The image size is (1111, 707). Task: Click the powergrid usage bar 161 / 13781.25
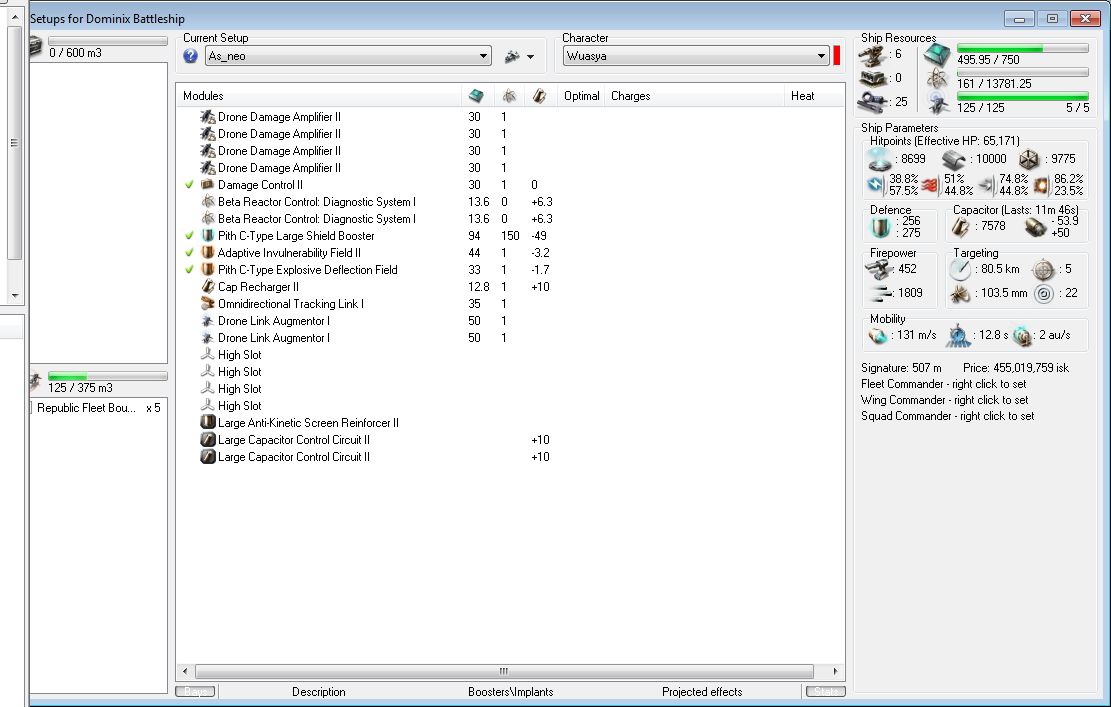pos(1022,73)
